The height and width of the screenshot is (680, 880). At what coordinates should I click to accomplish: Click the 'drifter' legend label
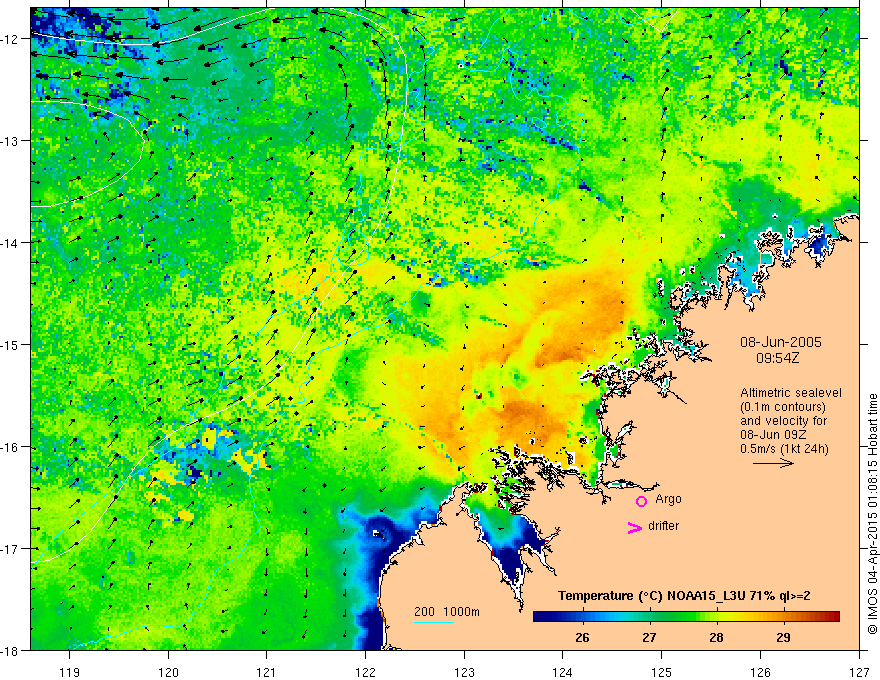[x=663, y=526]
